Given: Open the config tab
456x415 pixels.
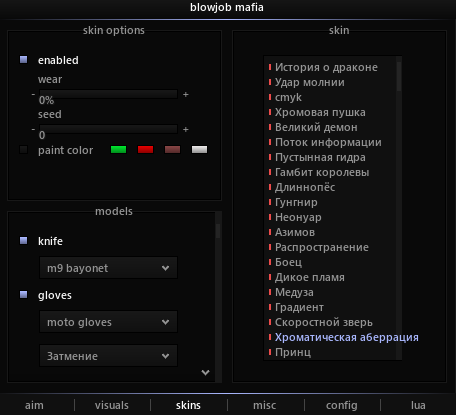Looking at the screenshot, I should click(342, 405).
